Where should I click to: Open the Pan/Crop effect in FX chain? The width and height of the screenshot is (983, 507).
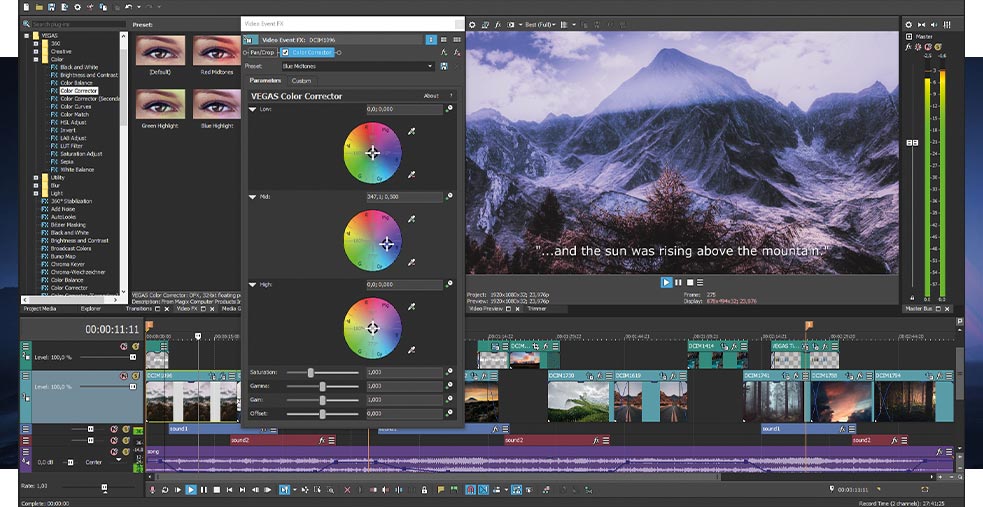coord(263,52)
